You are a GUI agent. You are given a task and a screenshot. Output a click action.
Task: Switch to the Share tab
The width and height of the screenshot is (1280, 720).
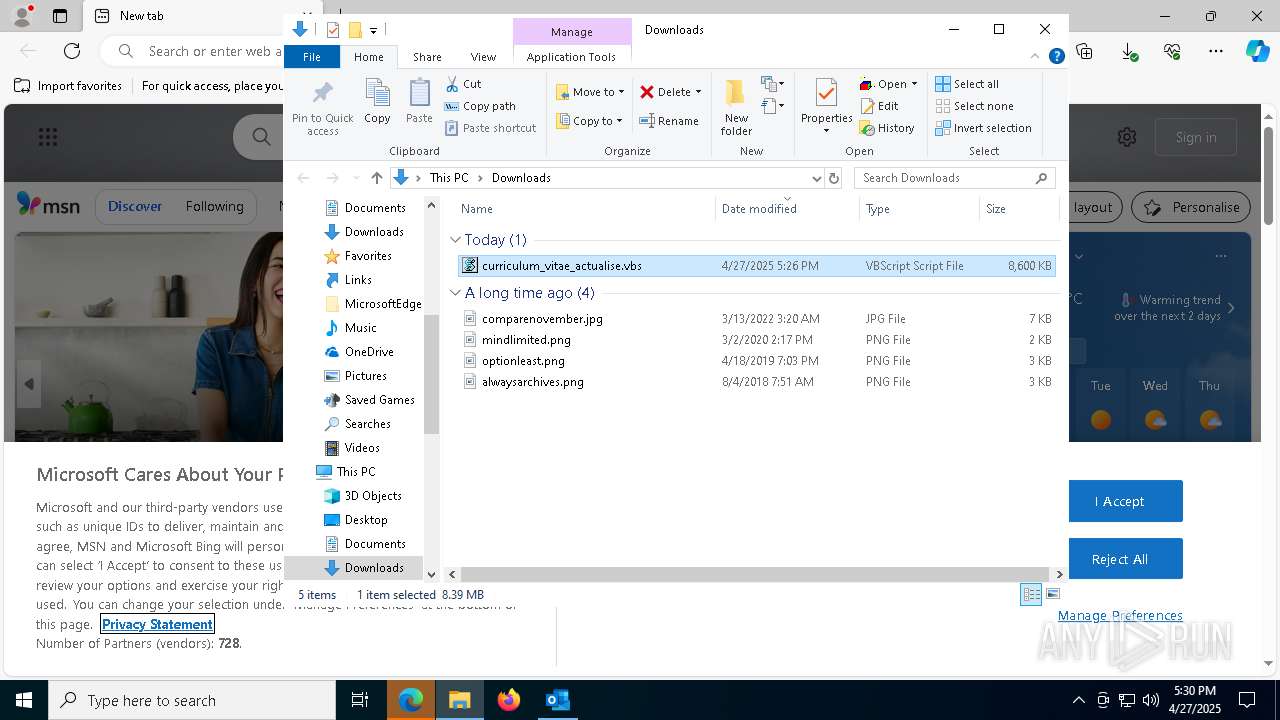(x=427, y=57)
